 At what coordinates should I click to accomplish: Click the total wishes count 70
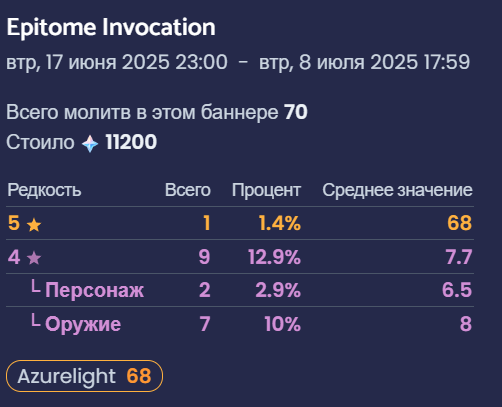[x=296, y=112]
